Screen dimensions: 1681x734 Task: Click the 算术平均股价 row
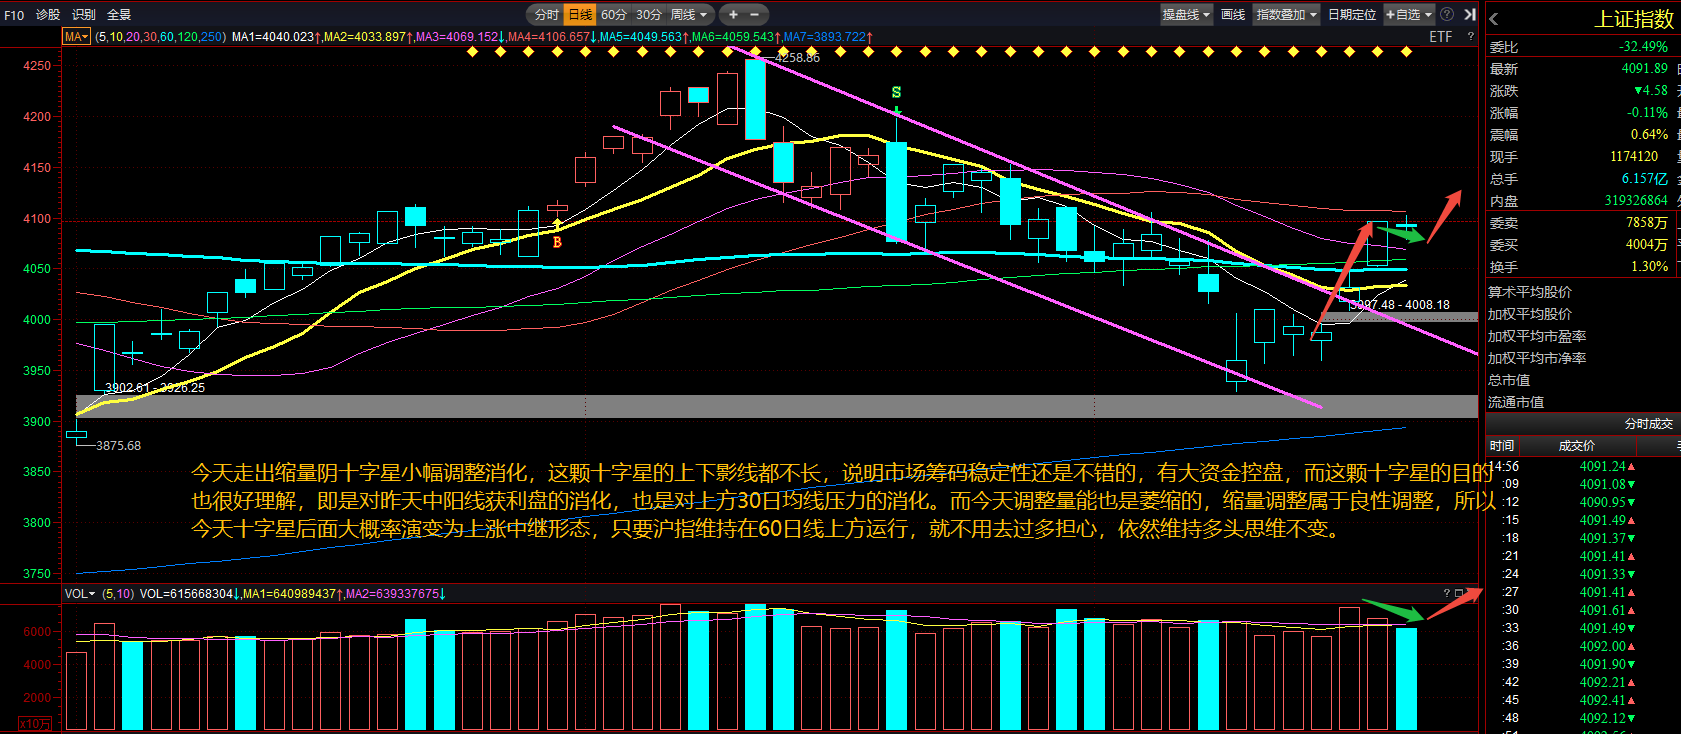[1530, 292]
